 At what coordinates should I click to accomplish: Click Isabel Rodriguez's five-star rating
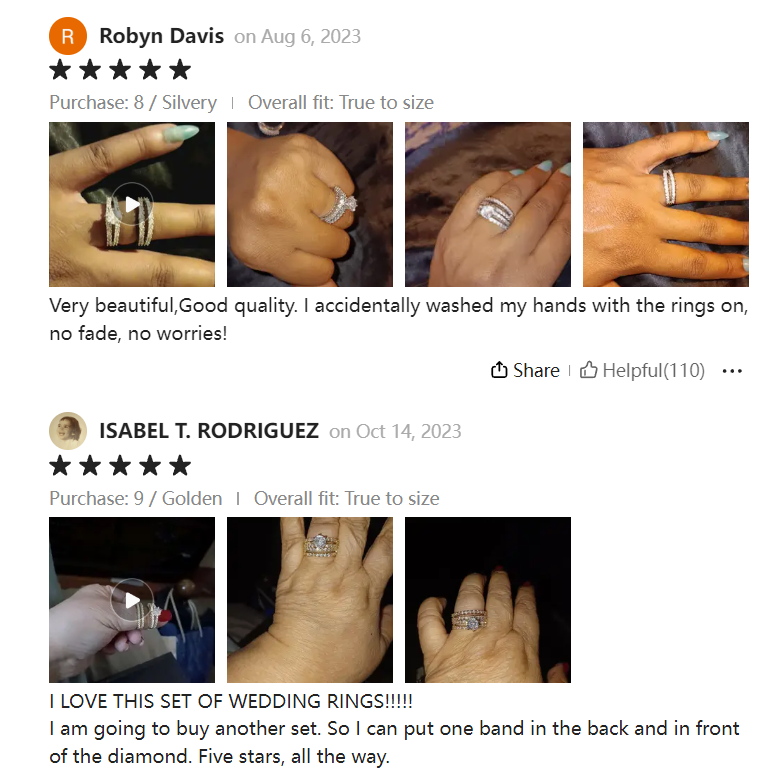120,466
